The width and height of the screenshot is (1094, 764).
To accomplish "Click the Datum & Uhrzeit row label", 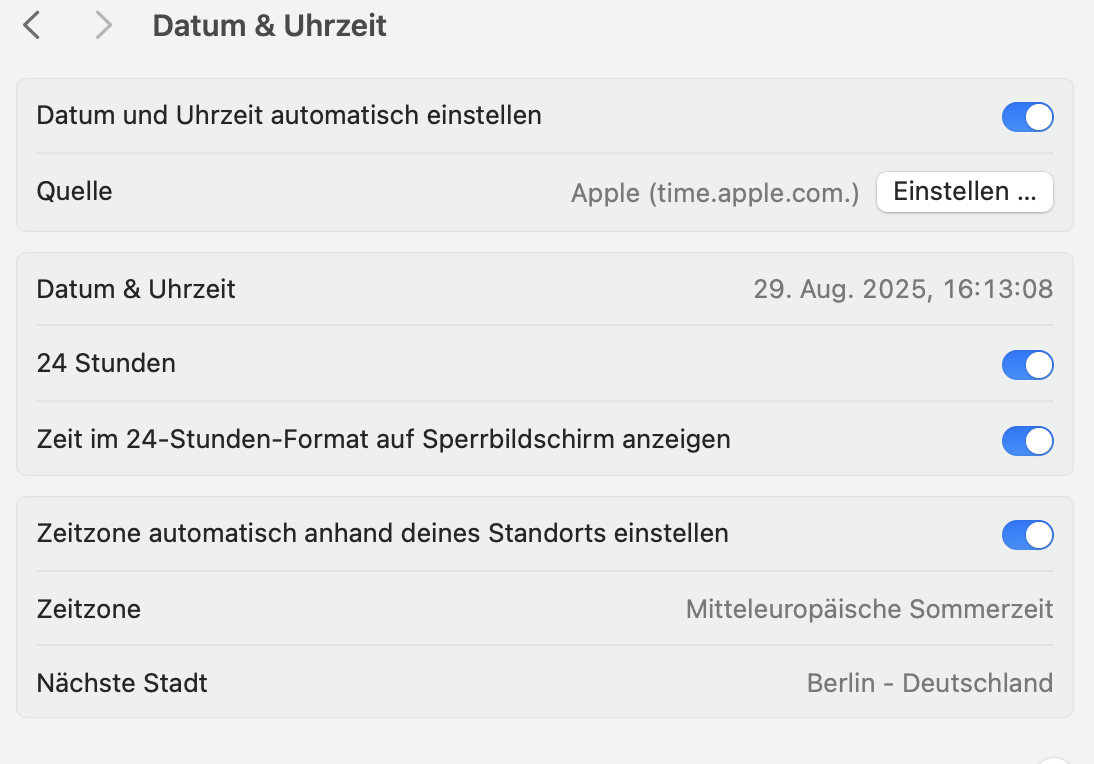I will pyautogui.click(x=136, y=290).
